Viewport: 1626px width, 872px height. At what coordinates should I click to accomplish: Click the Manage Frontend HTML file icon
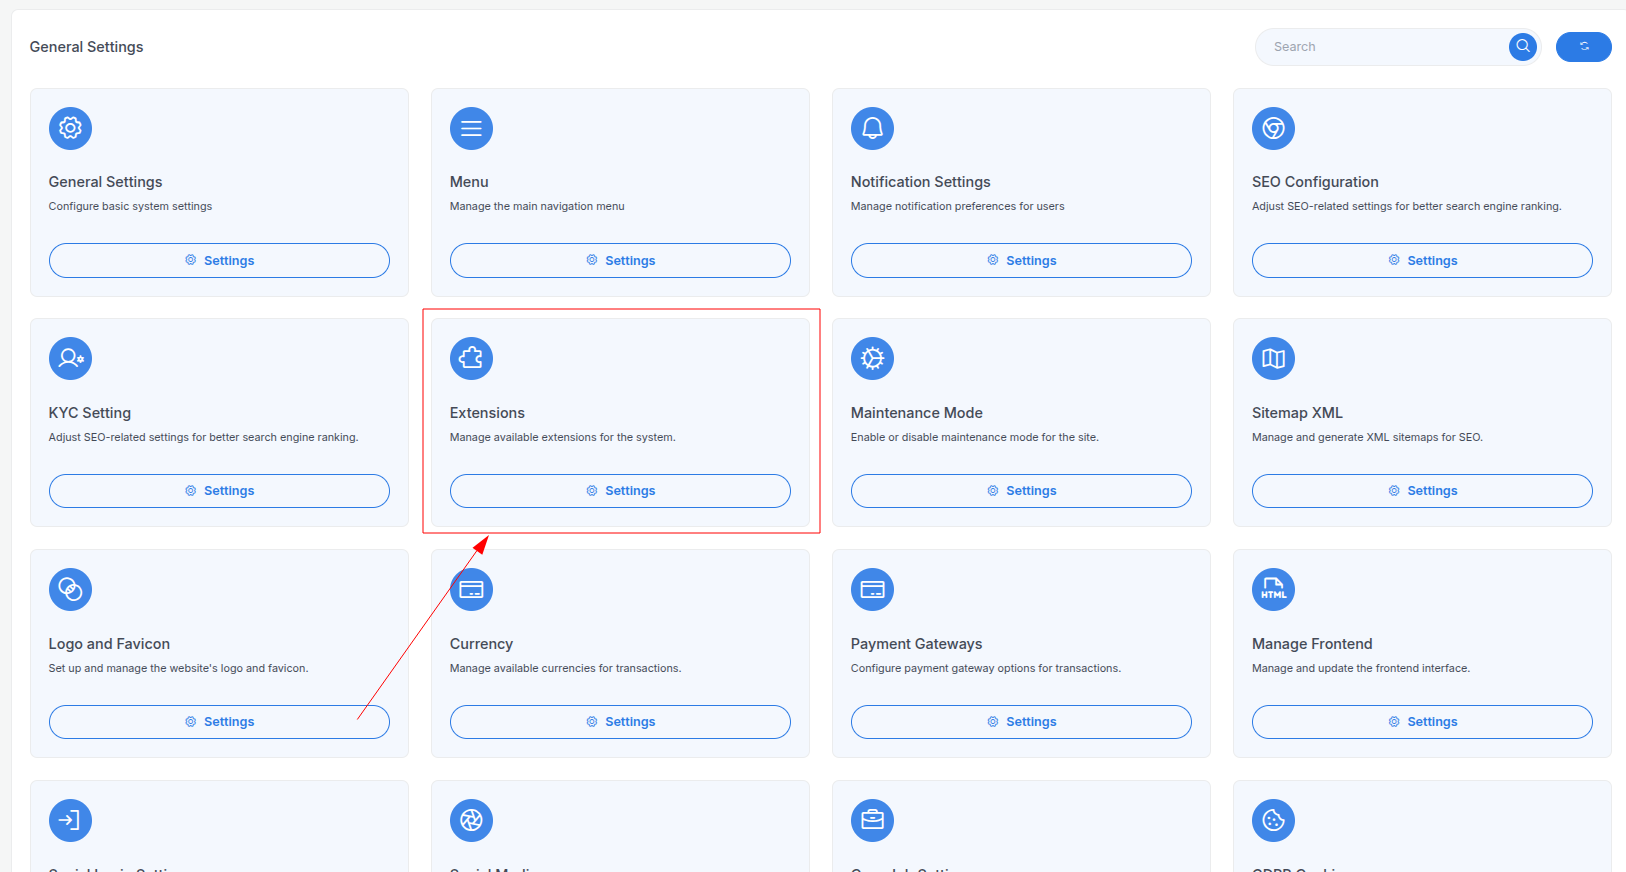pyautogui.click(x=1273, y=589)
